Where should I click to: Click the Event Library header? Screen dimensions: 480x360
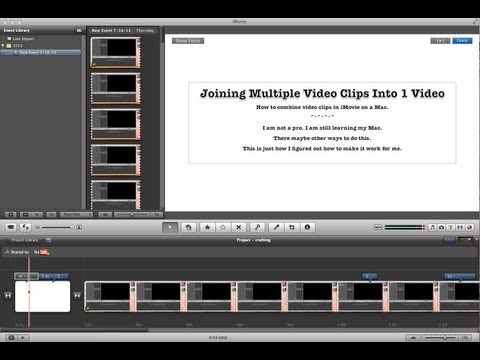click(17, 30)
